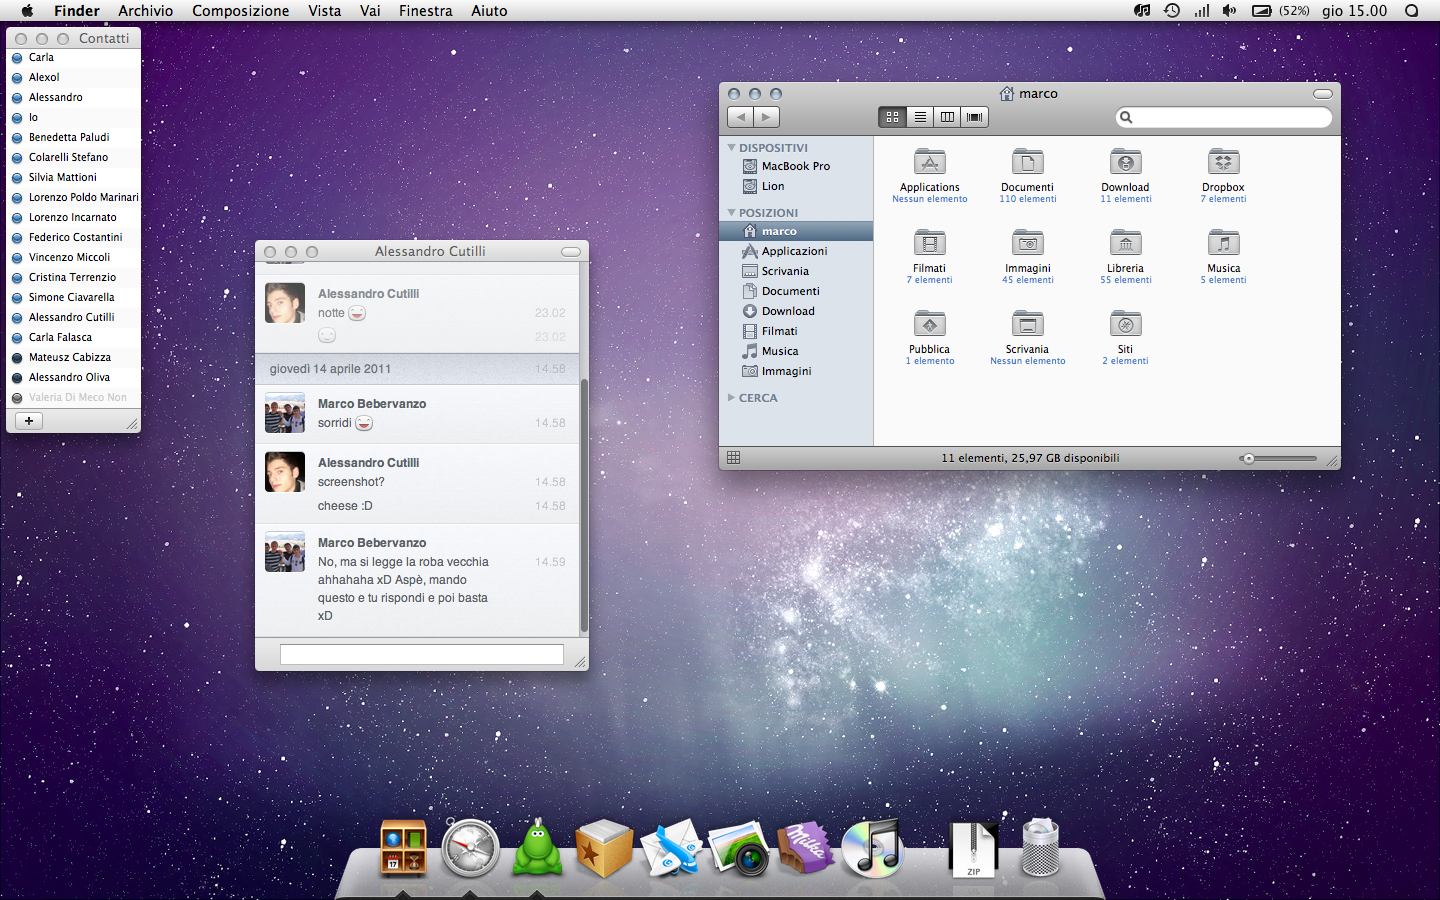Switch Finder window to list view
This screenshot has width=1440, height=900.
point(920,117)
